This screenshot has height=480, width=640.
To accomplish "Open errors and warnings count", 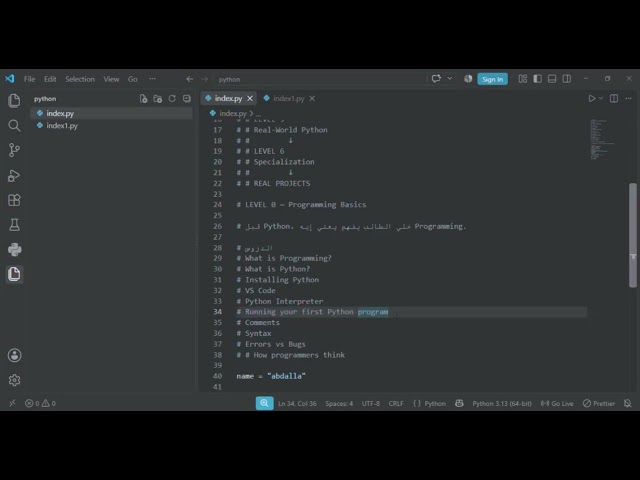I will click(40, 403).
